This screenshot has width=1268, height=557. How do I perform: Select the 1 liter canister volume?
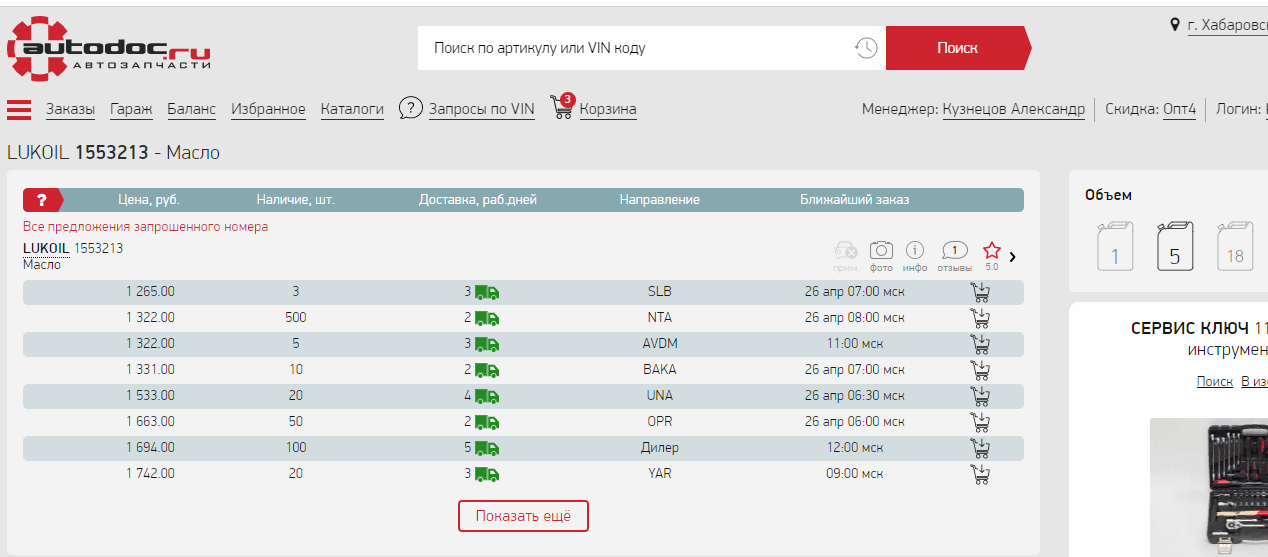click(1115, 246)
